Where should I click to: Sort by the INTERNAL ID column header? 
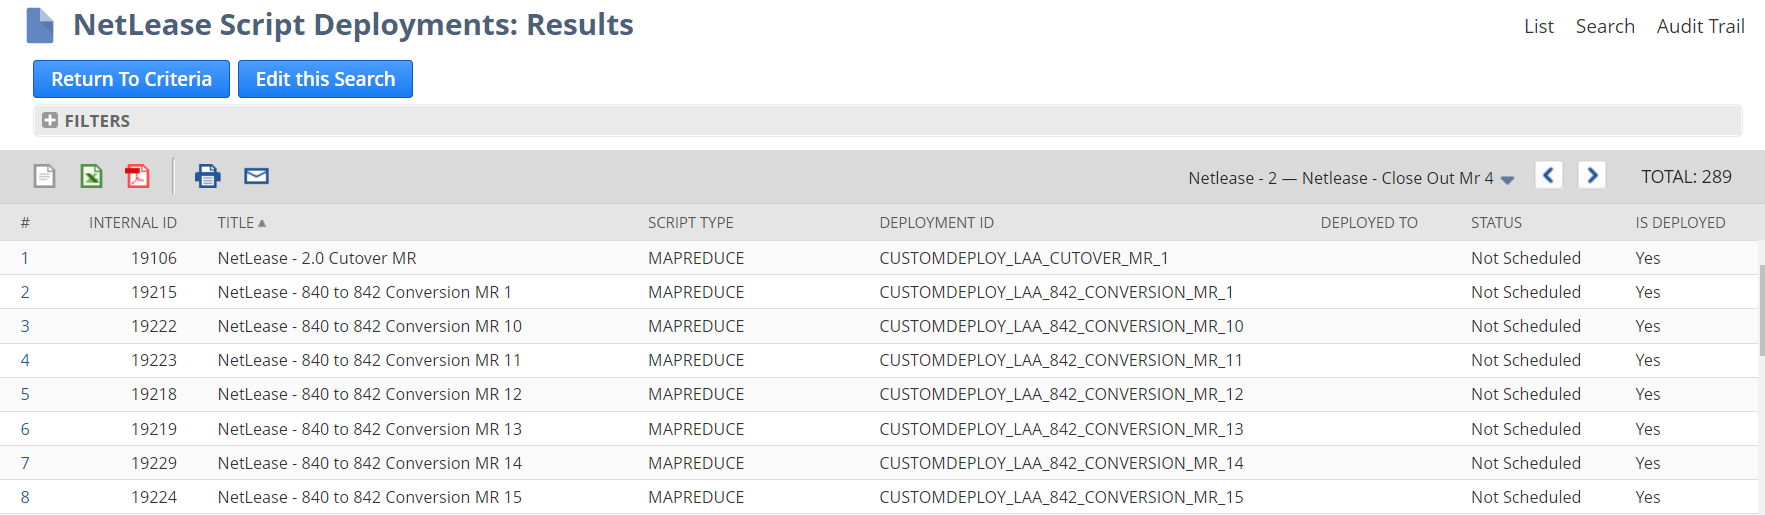pyautogui.click(x=132, y=223)
